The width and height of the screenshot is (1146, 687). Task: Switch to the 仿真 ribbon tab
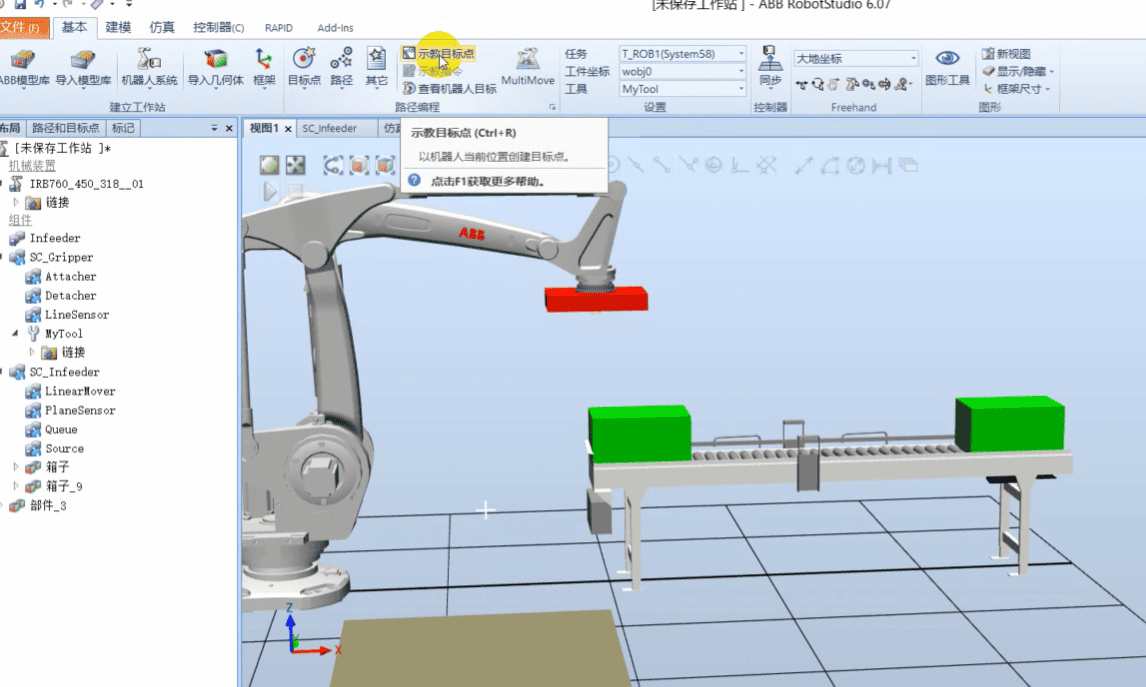pos(162,27)
